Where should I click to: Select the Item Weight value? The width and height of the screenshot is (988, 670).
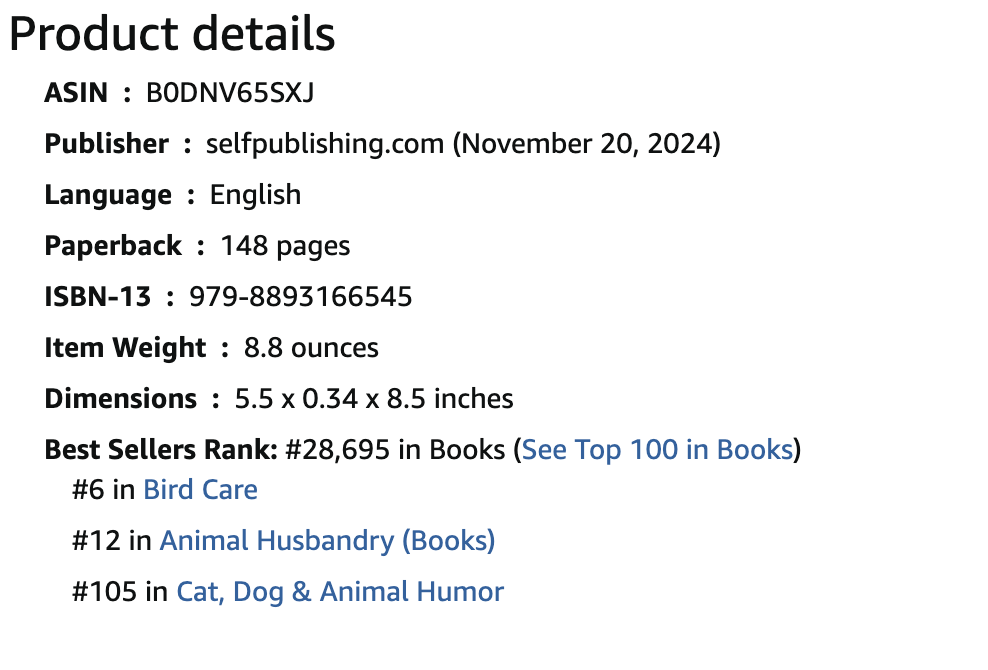click(312, 348)
